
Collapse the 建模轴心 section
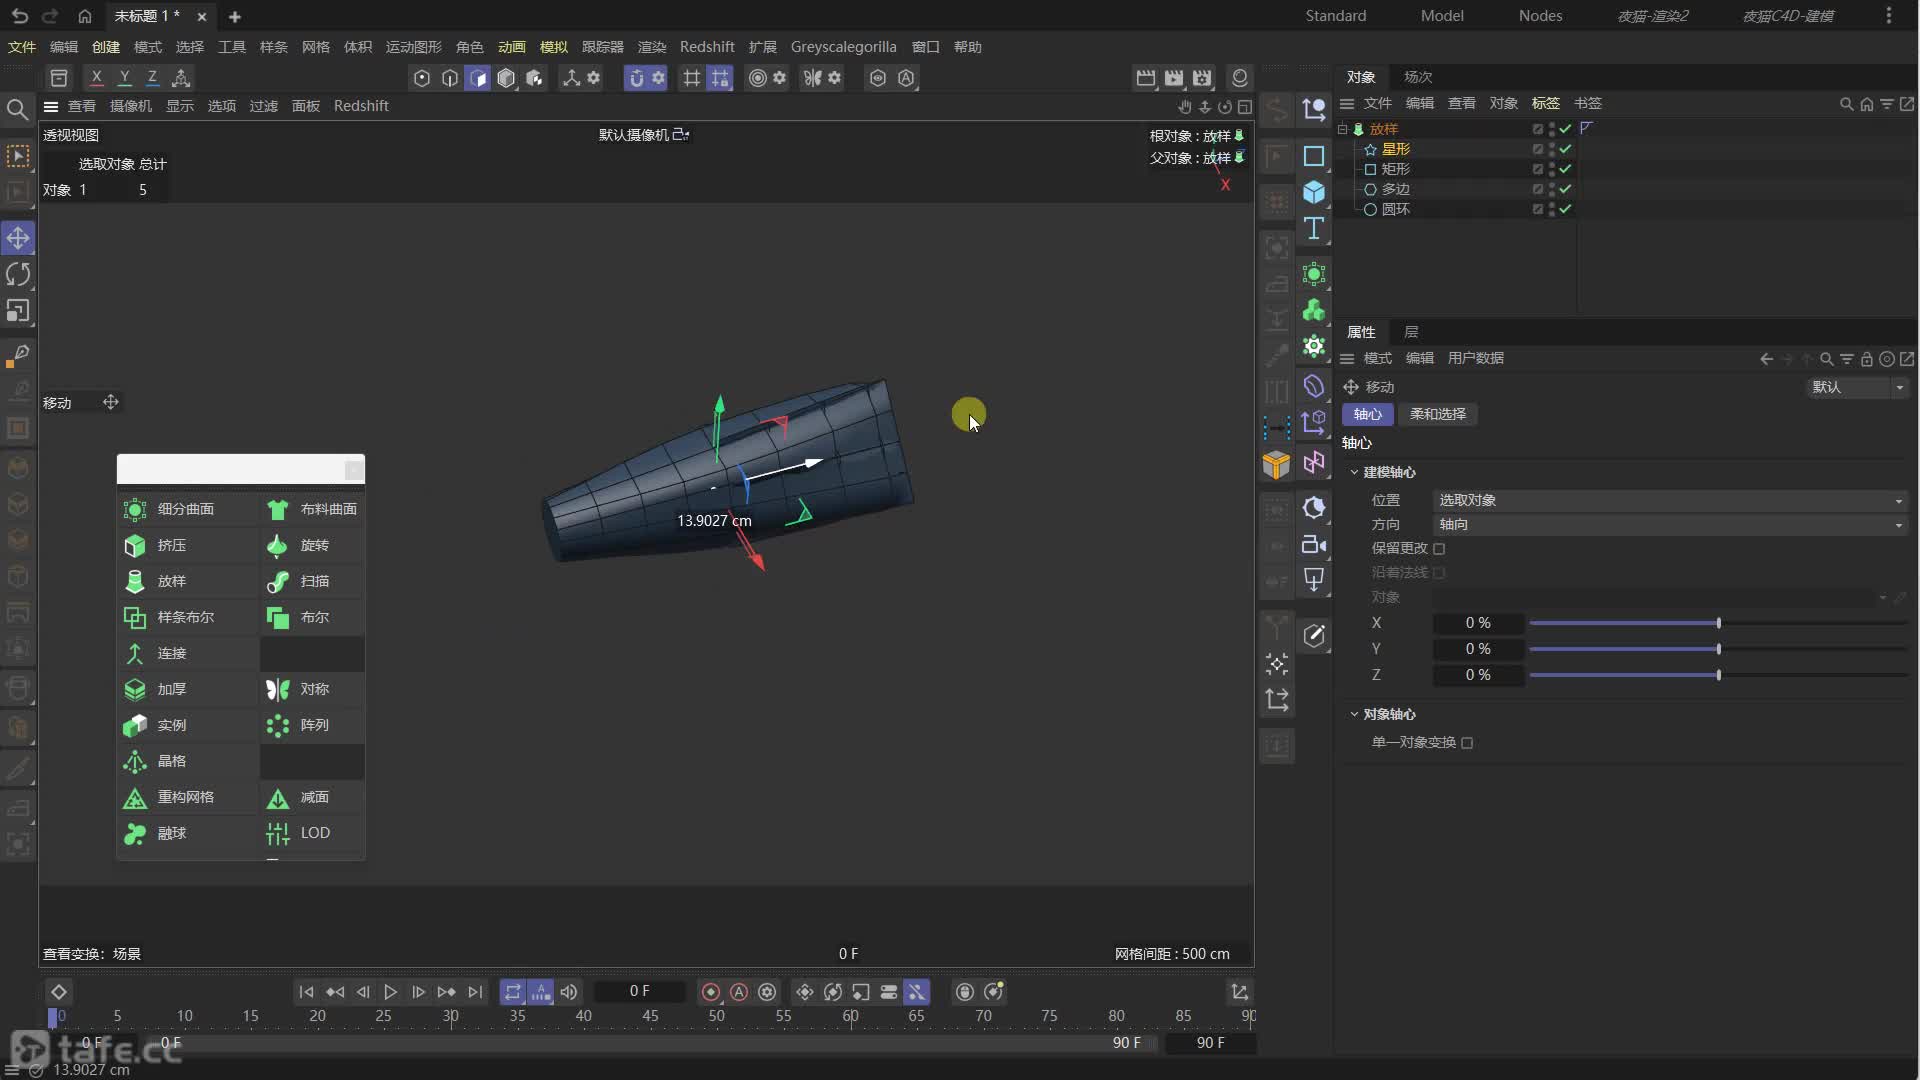(x=1354, y=472)
